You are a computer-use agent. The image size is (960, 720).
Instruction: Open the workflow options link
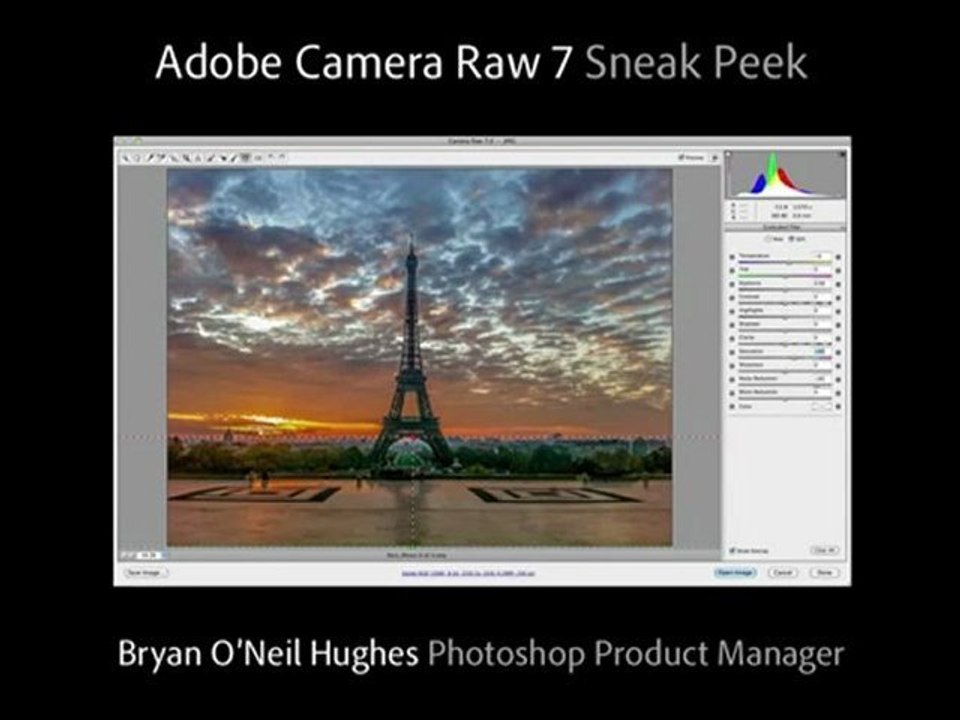point(468,574)
